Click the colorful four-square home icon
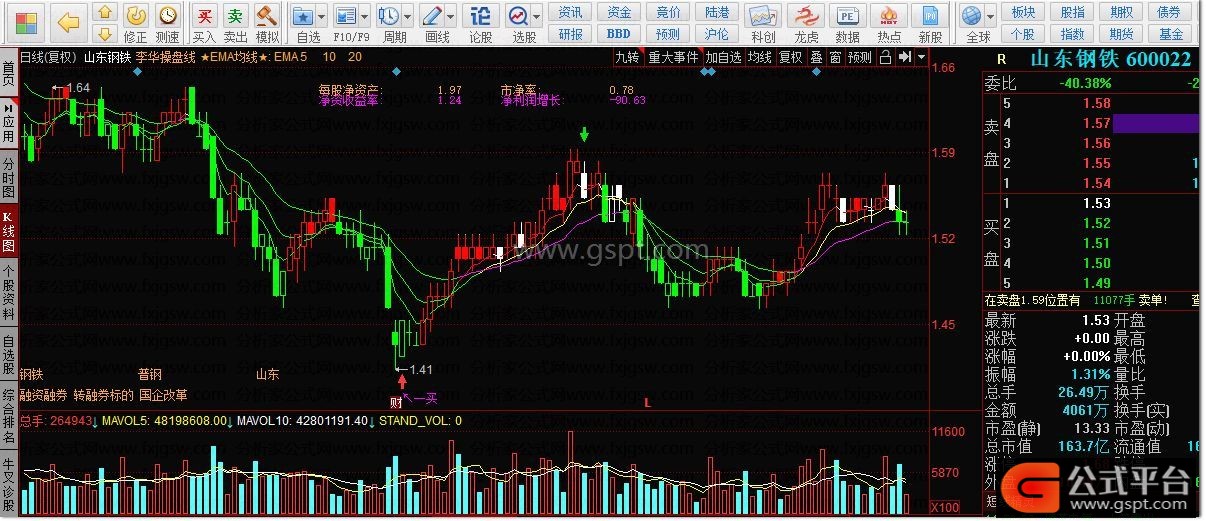The width and height of the screenshot is (1206, 521). 26,21
